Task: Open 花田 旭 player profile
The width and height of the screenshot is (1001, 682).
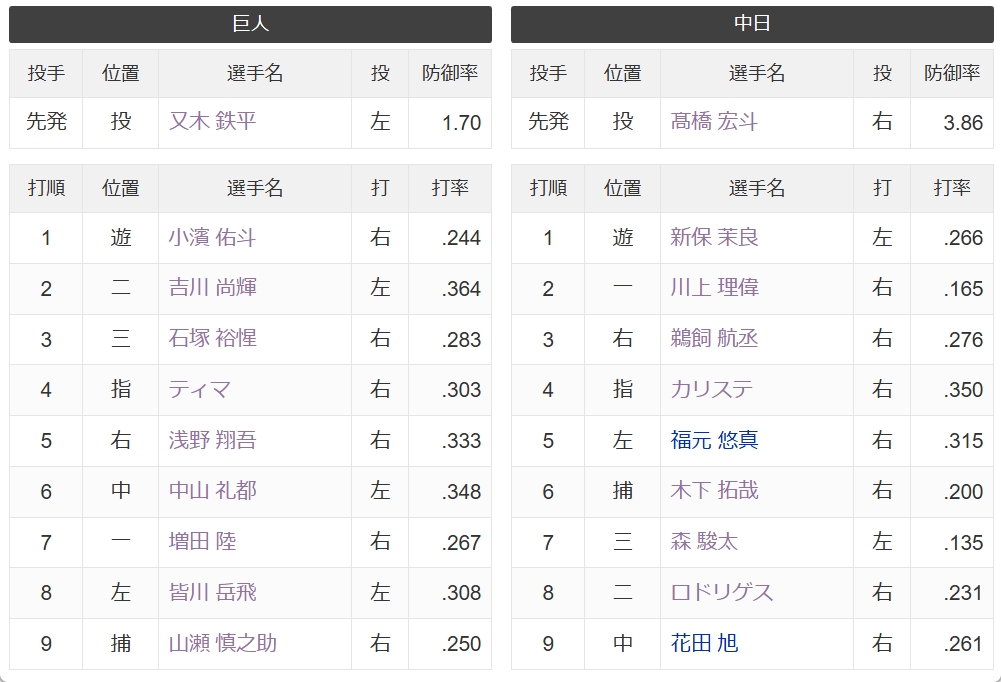Action: coord(704,642)
